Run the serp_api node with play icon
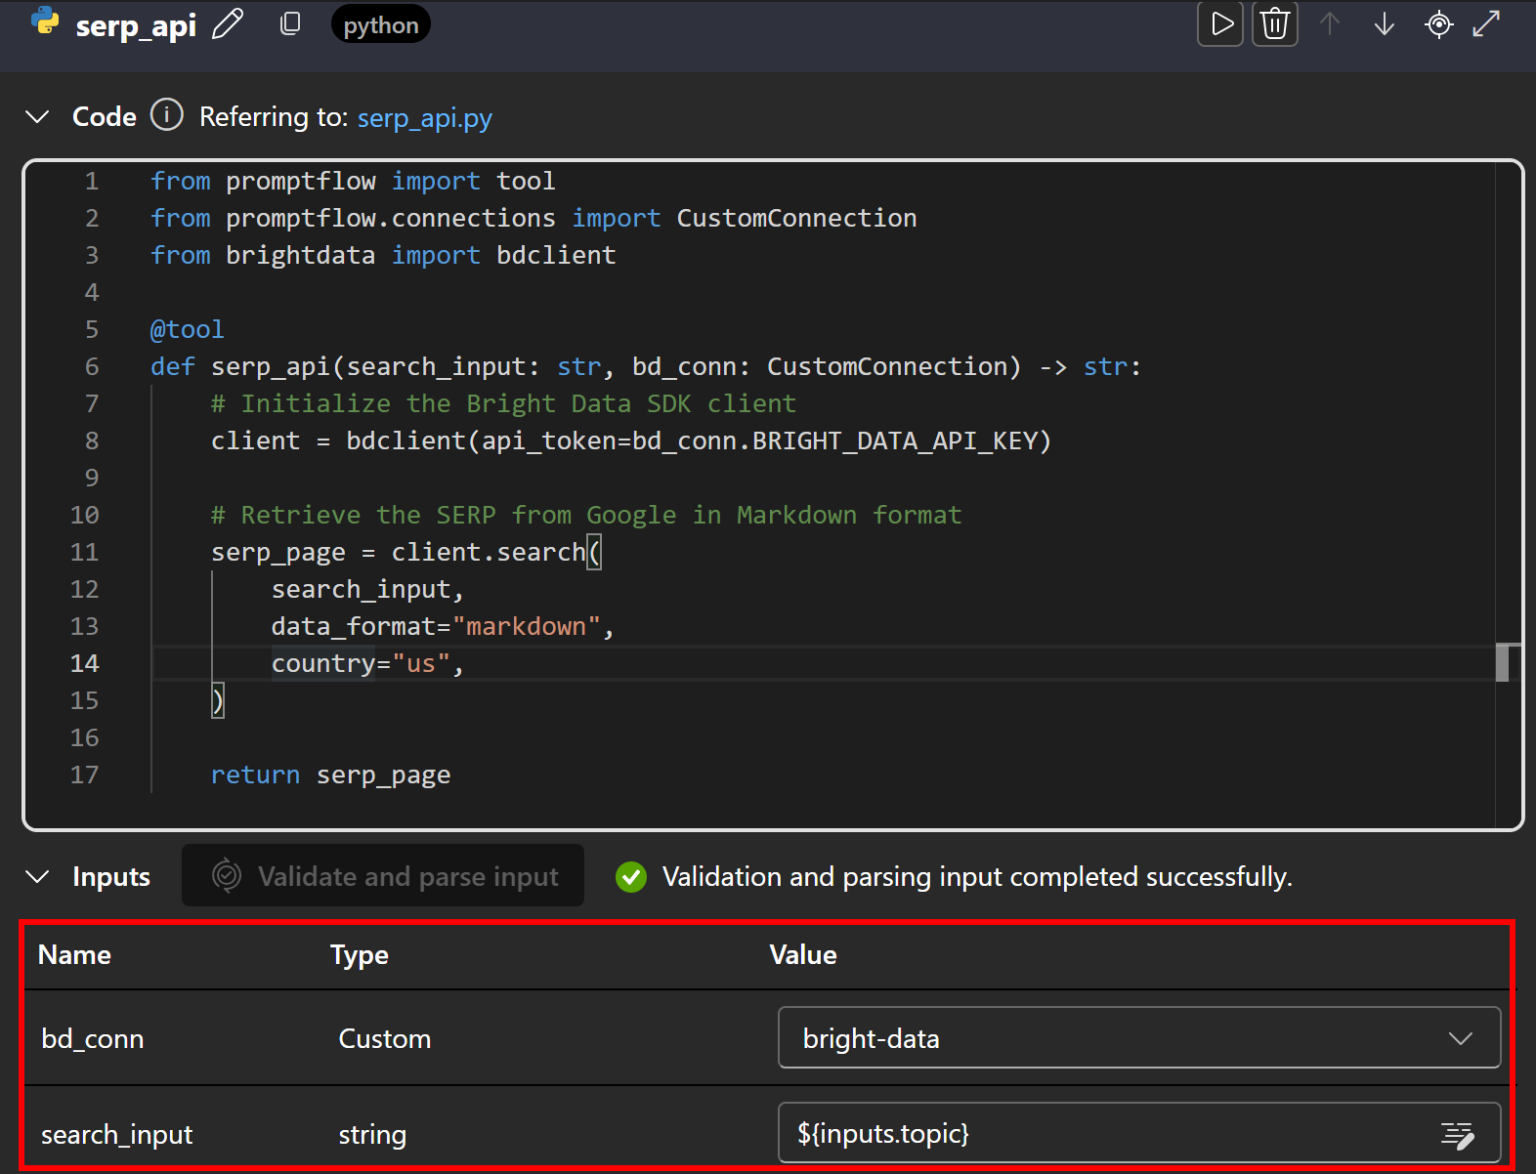The height and width of the screenshot is (1174, 1536). [x=1220, y=24]
